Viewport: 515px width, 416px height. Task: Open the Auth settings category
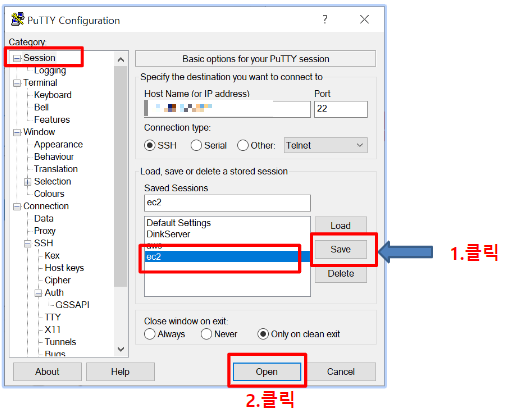point(54,293)
